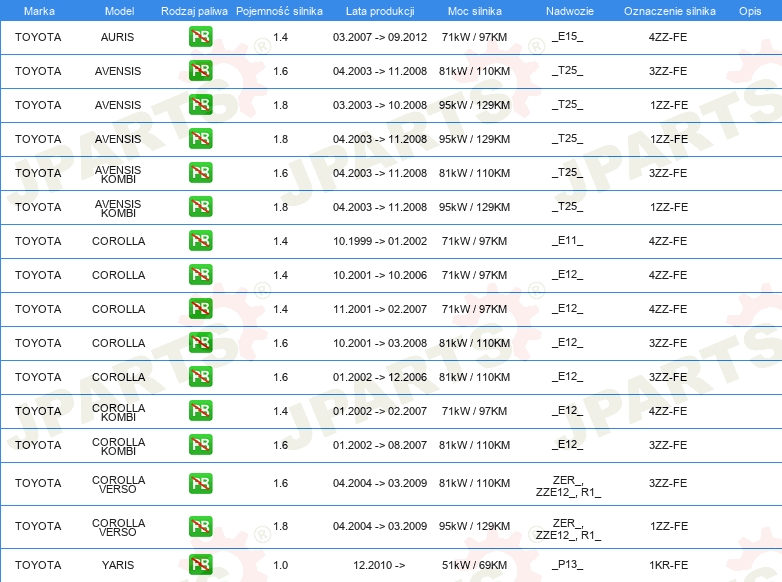Select the YARIS model cell

click(x=118, y=565)
